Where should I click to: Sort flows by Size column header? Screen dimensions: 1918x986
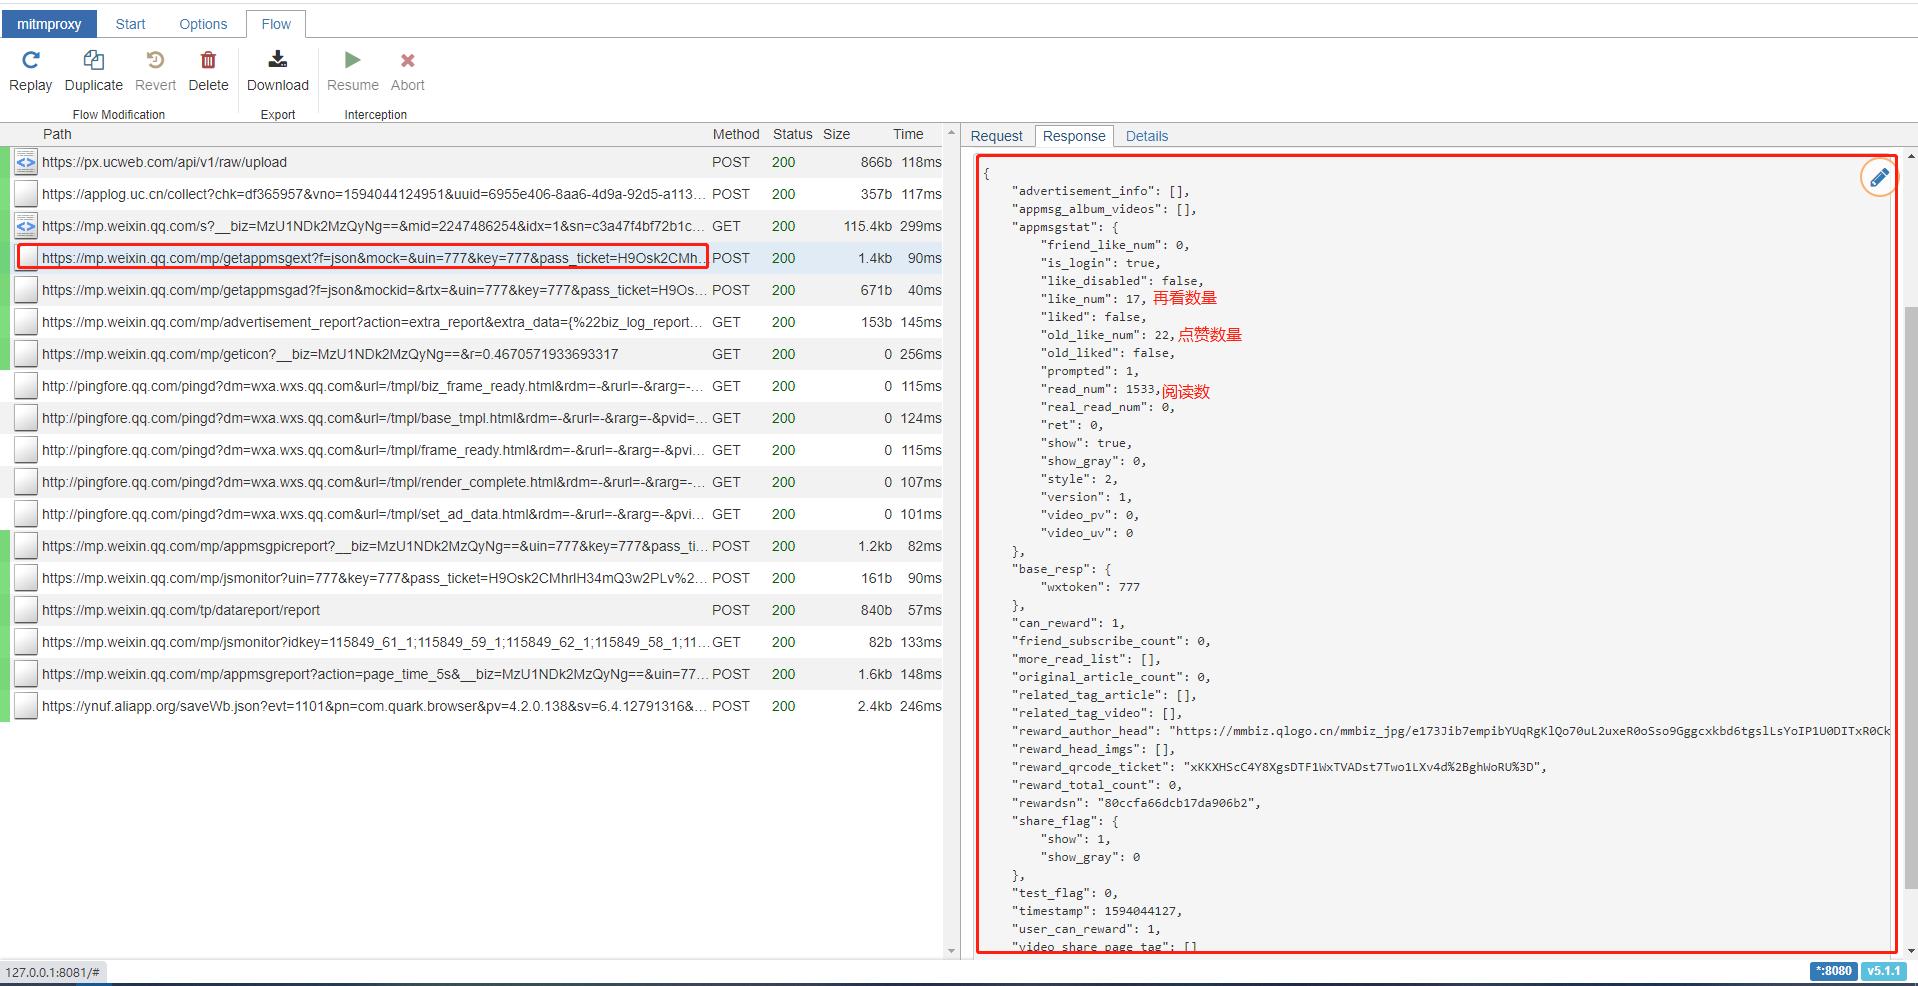pyautogui.click(x=836, y=134)
